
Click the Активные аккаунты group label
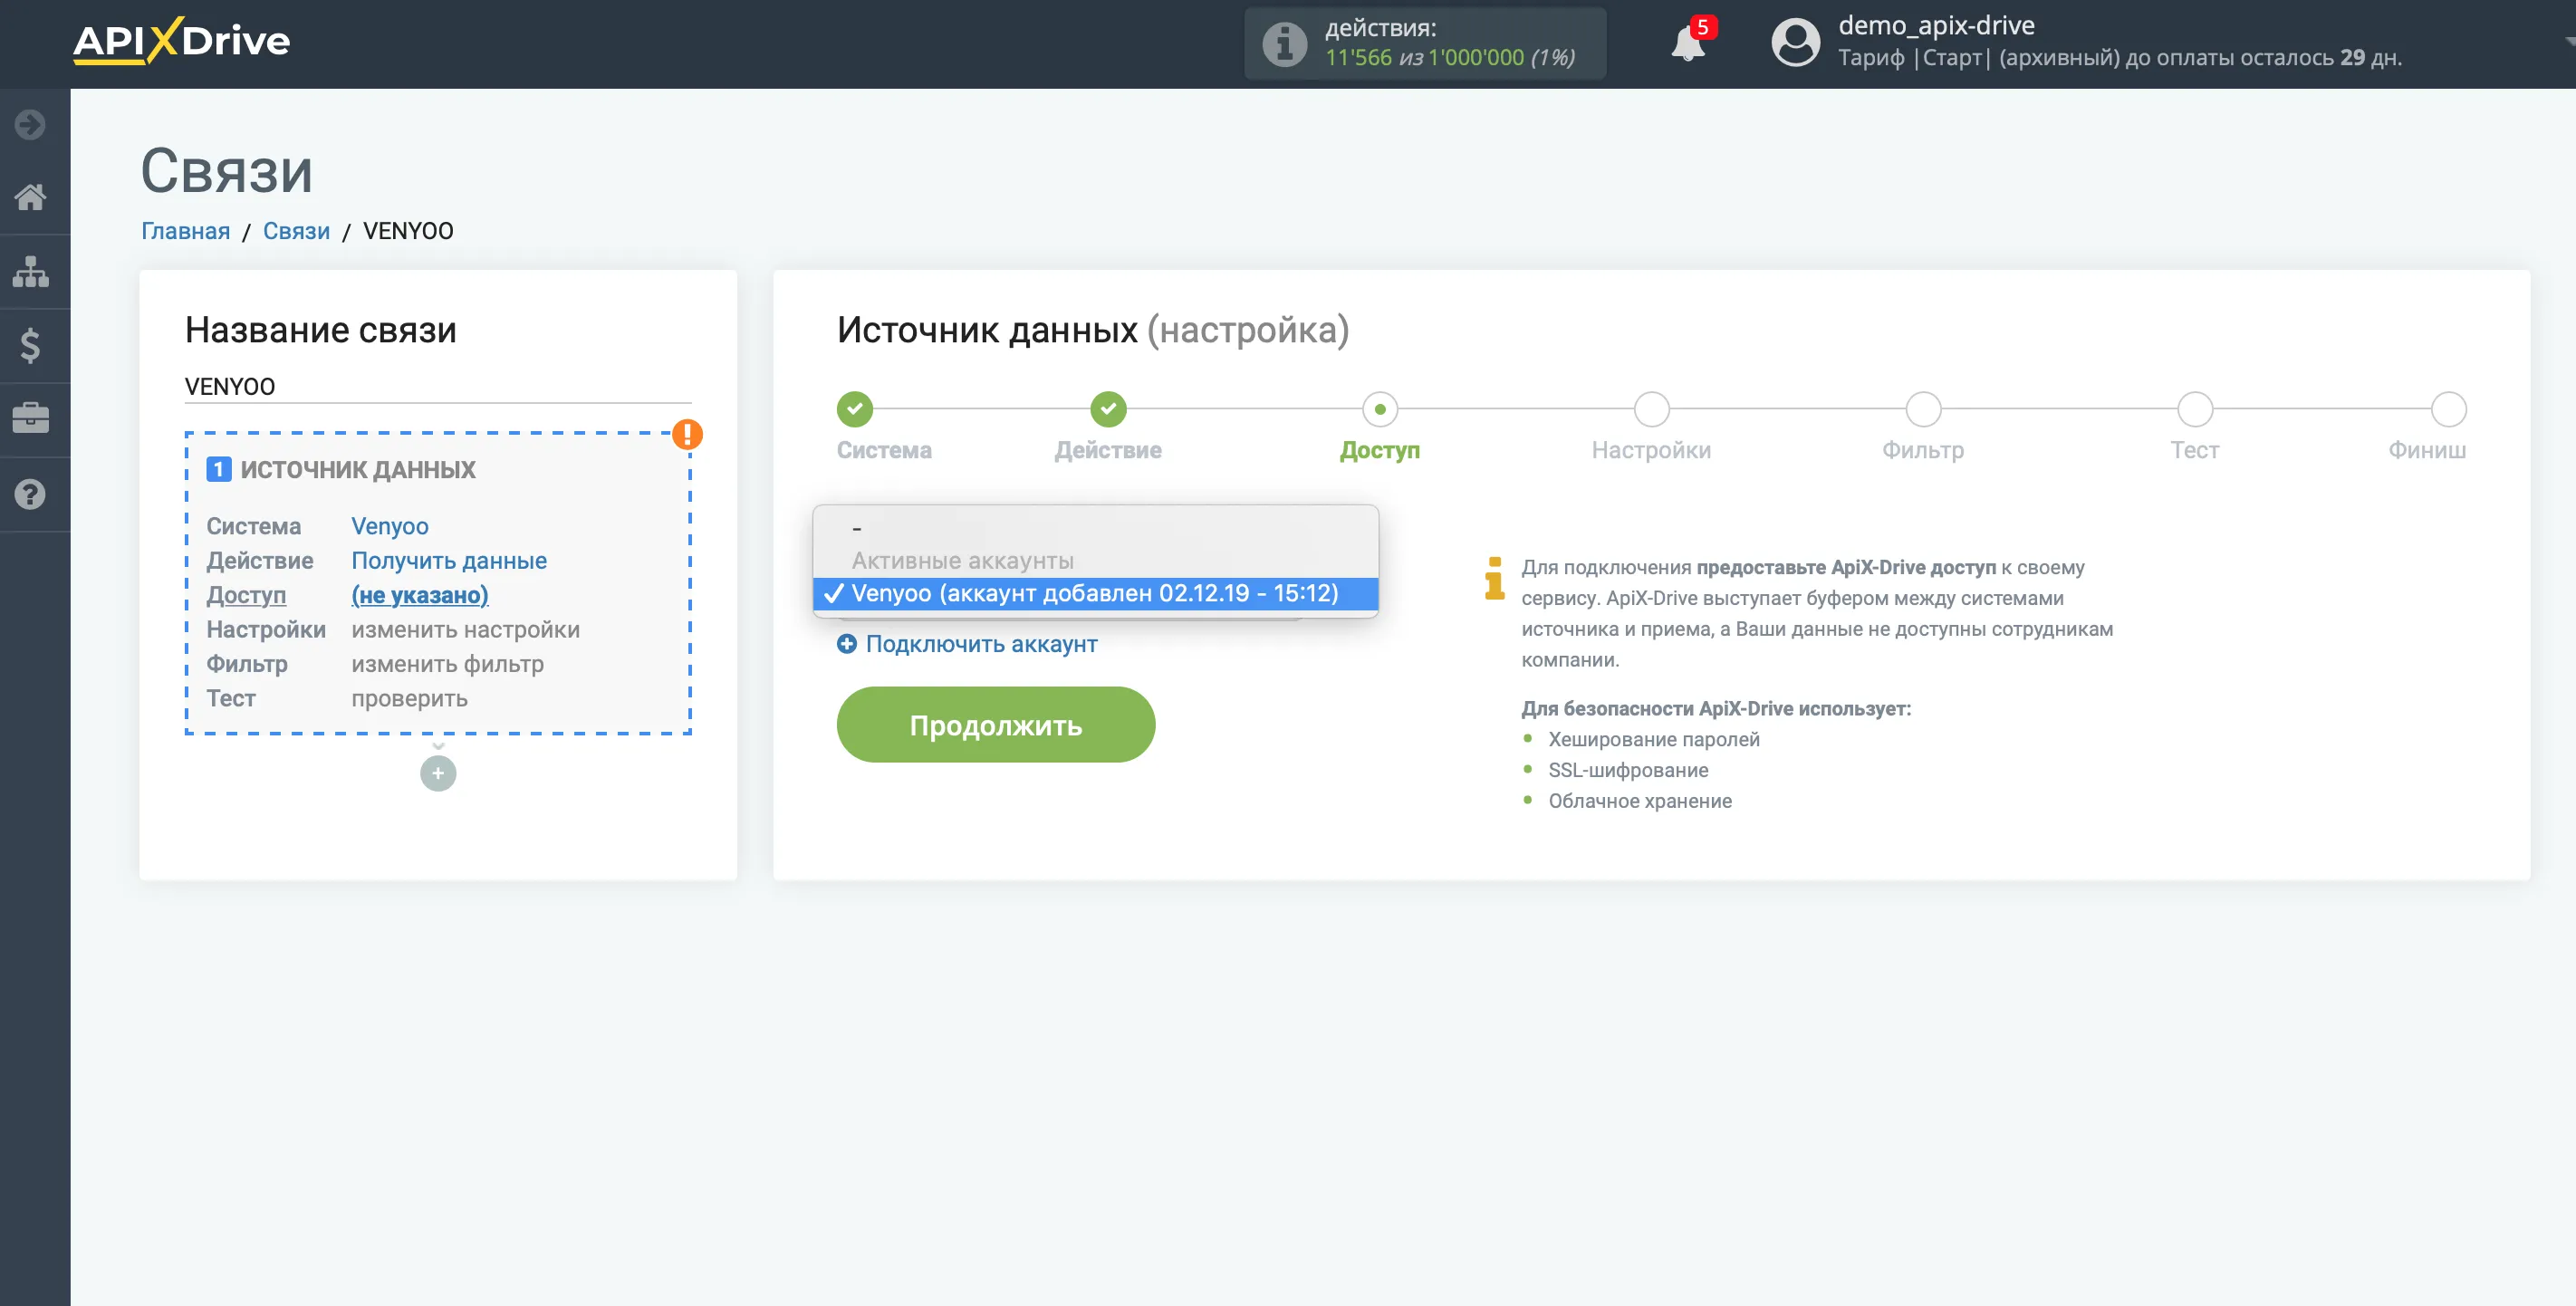963,561
